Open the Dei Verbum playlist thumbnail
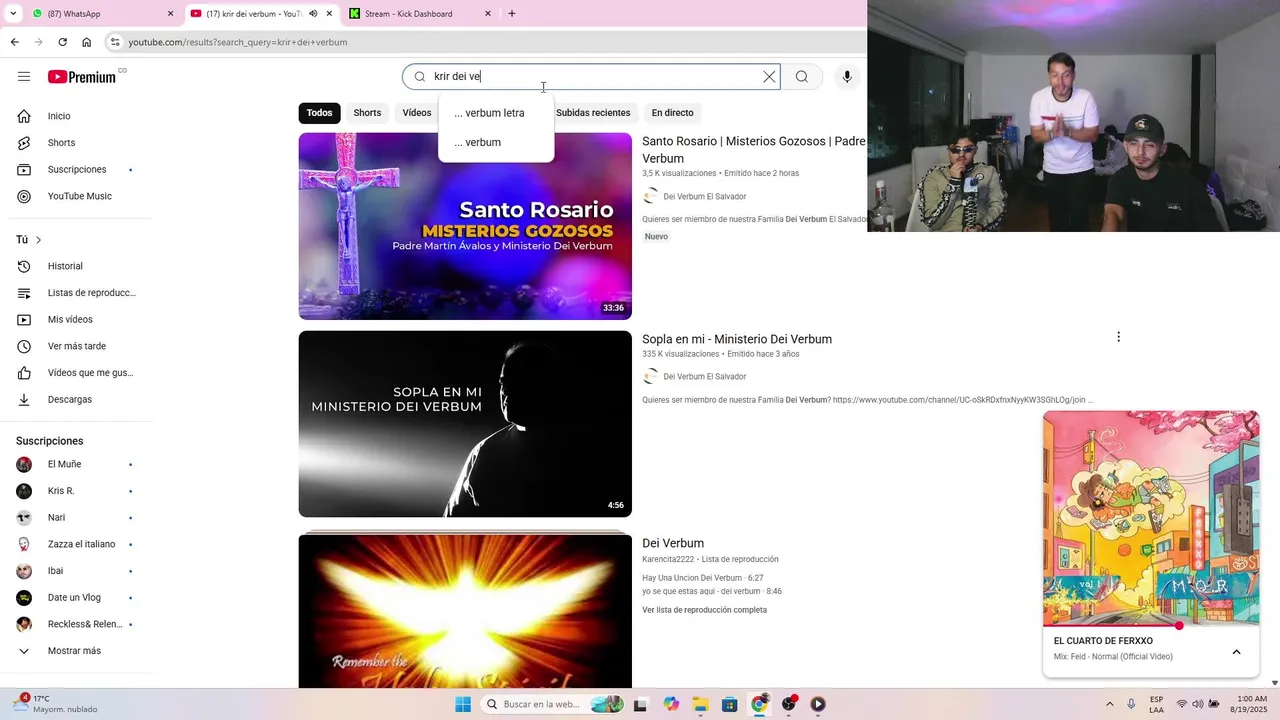Viewport: 1280px width, 720px height. (465, 610)
